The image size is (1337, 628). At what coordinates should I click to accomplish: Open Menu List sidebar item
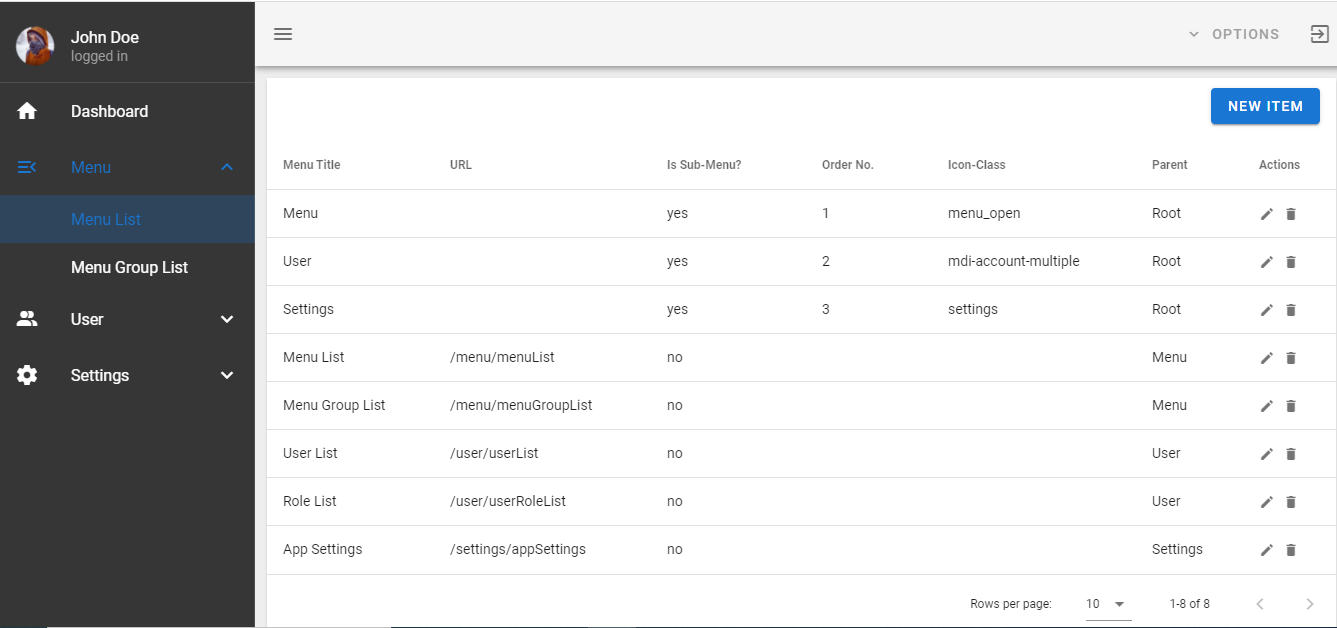(106, 219)
